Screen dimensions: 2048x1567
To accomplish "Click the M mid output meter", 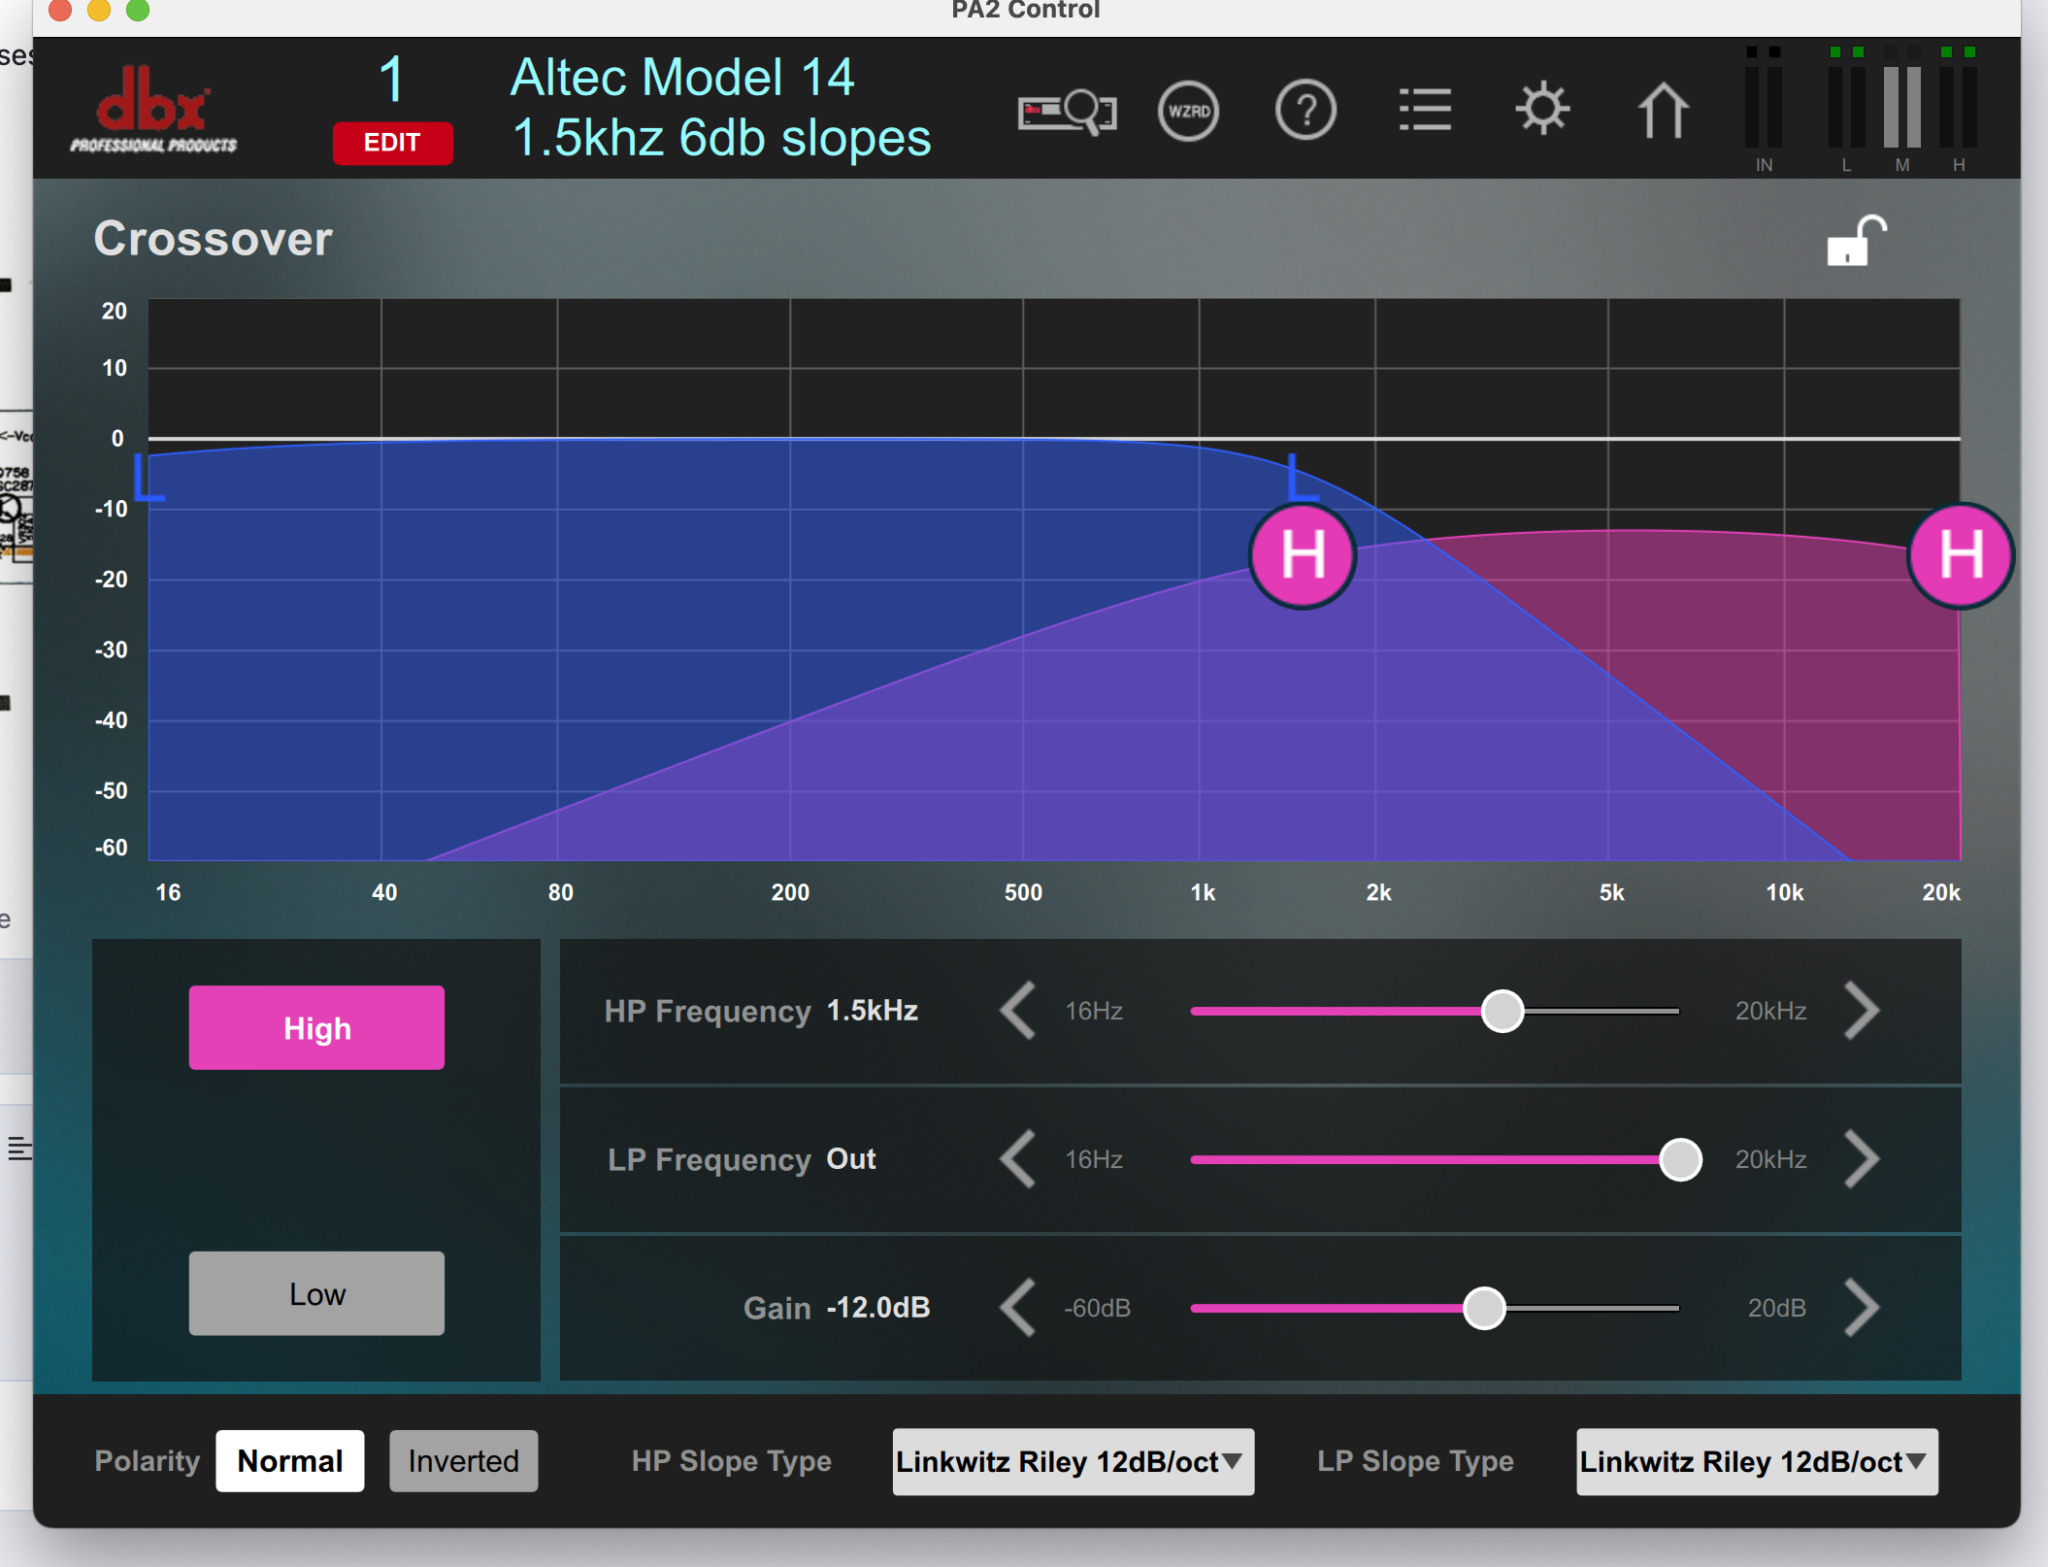I will coord(1902,110).
